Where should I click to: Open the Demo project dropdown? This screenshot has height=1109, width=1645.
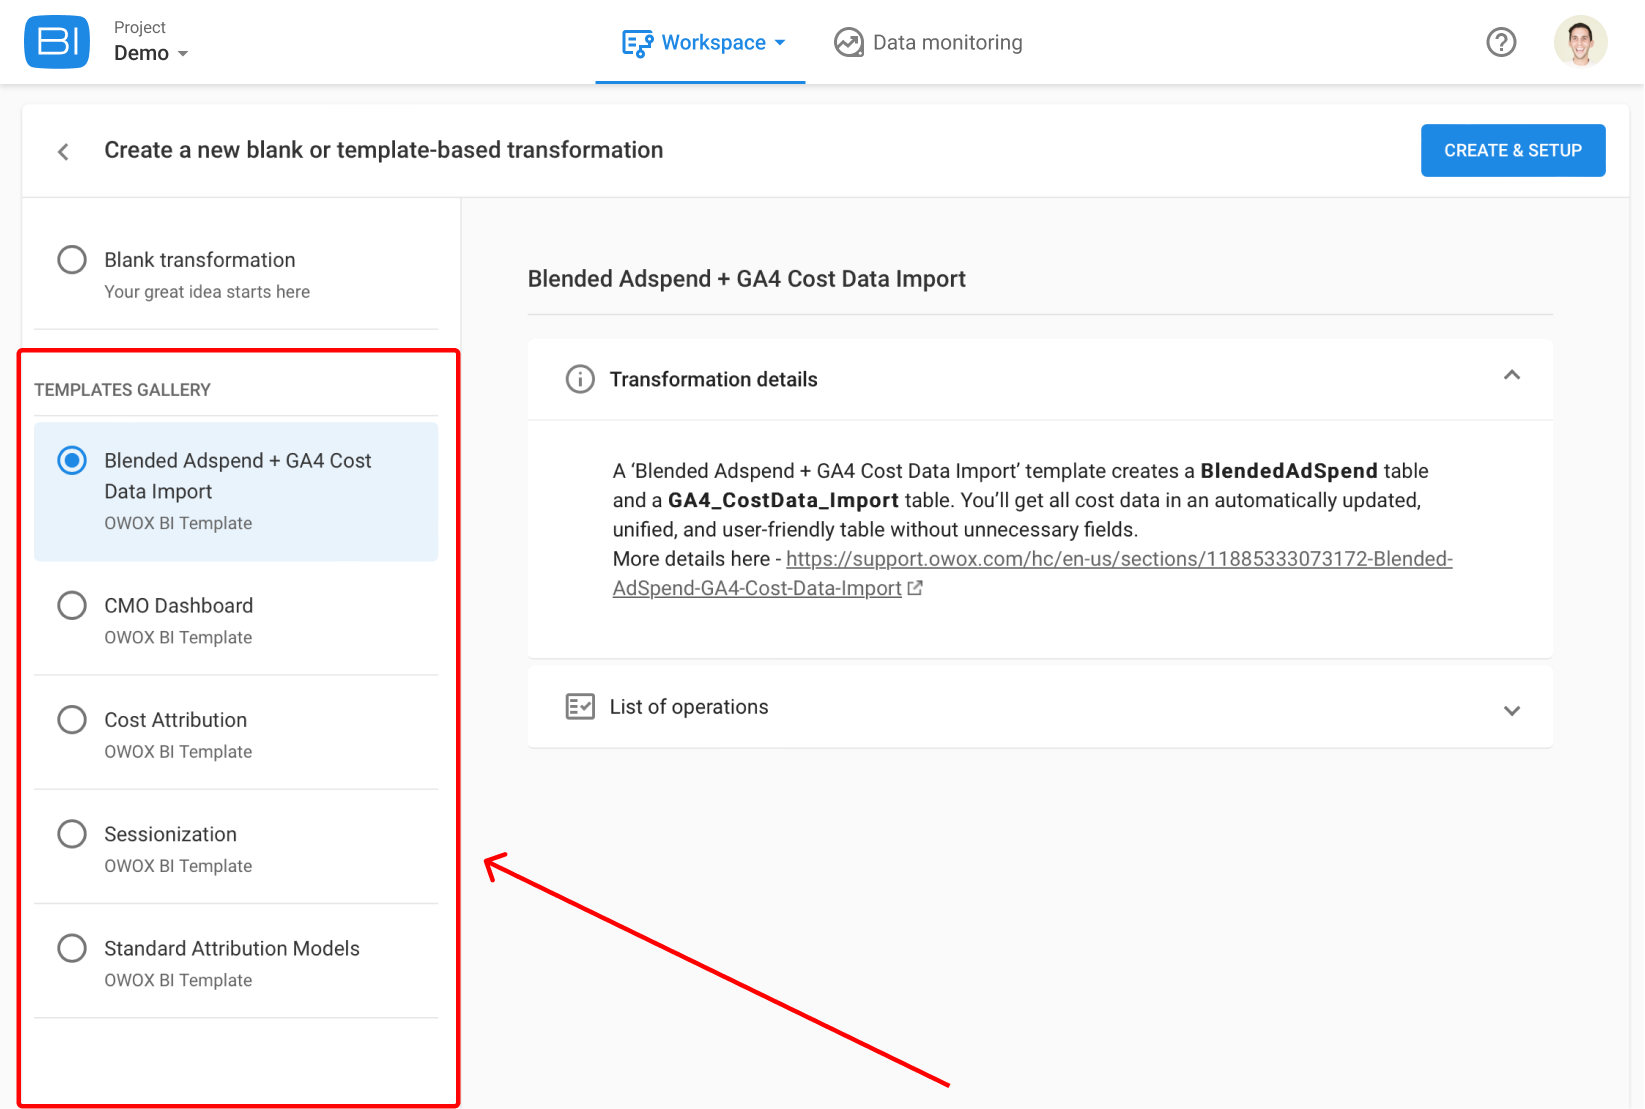[151, 53]
